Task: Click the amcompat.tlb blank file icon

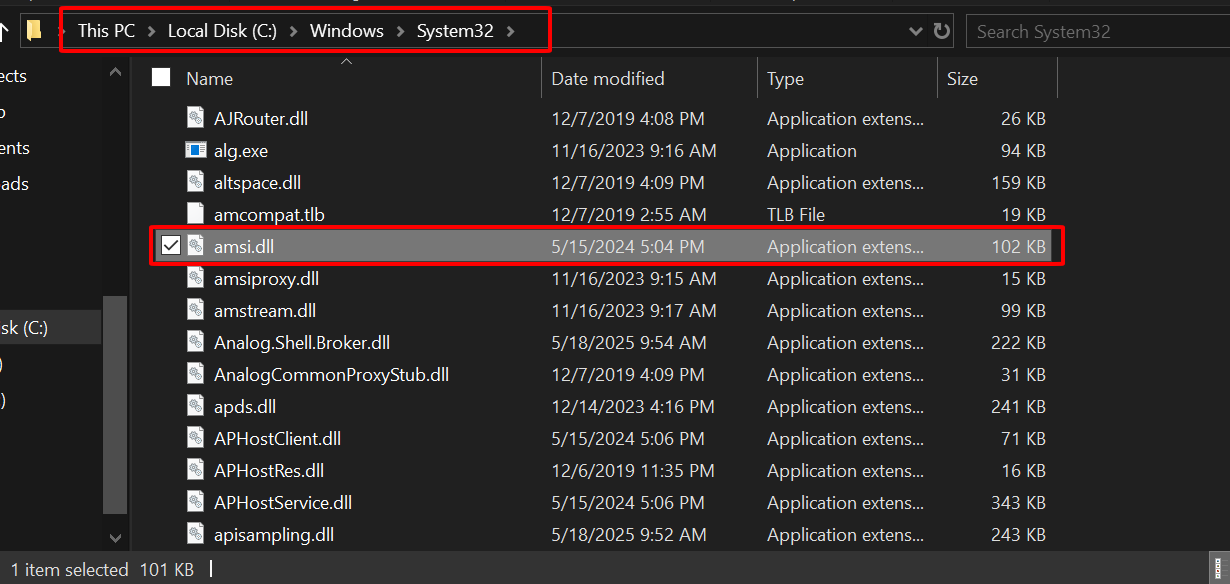Action: coord(196,215)
